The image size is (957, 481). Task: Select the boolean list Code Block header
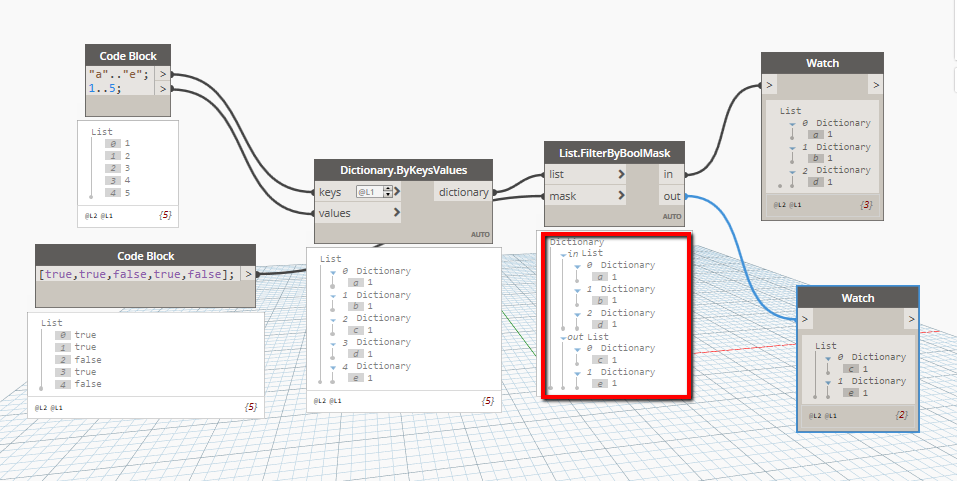click(145, 256)
